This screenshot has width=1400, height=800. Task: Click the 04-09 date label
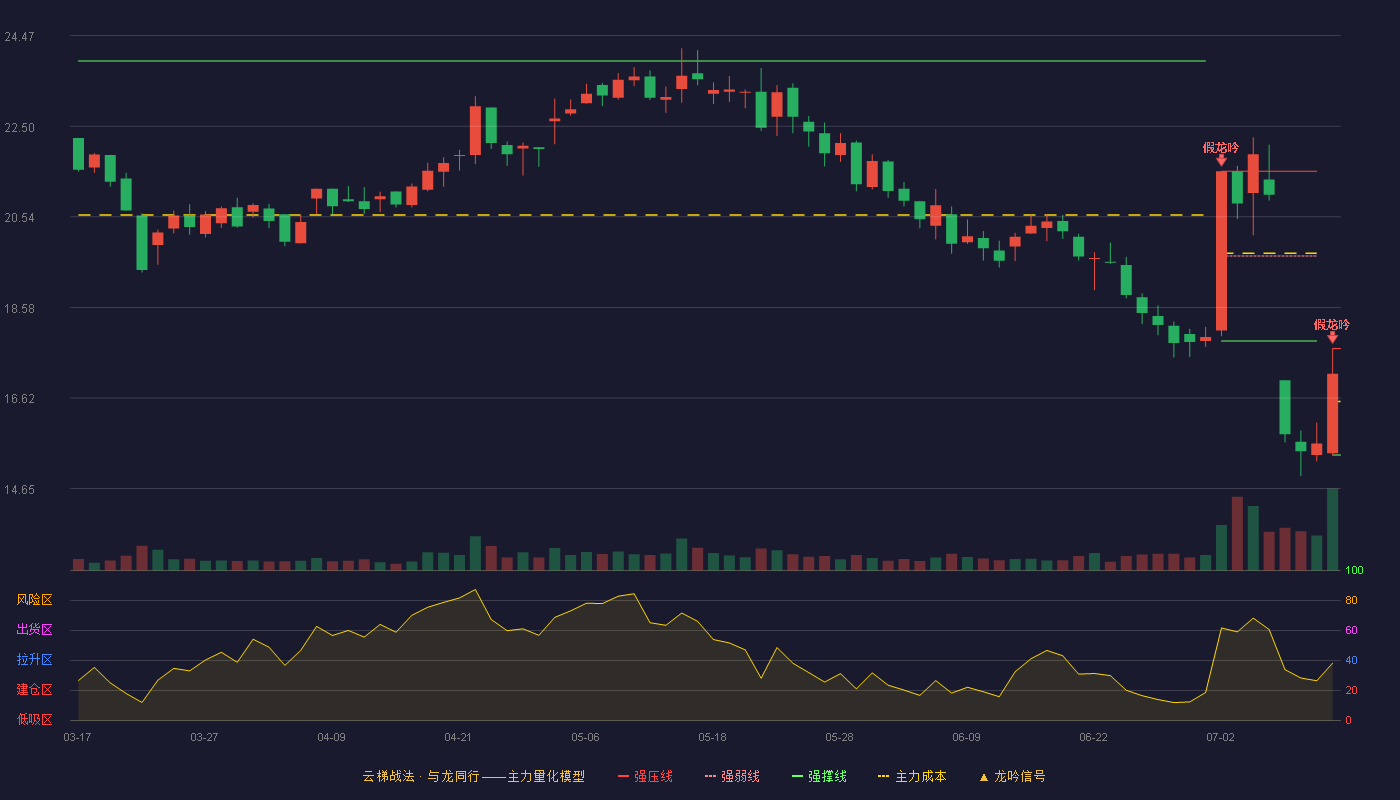click(331, 737)
